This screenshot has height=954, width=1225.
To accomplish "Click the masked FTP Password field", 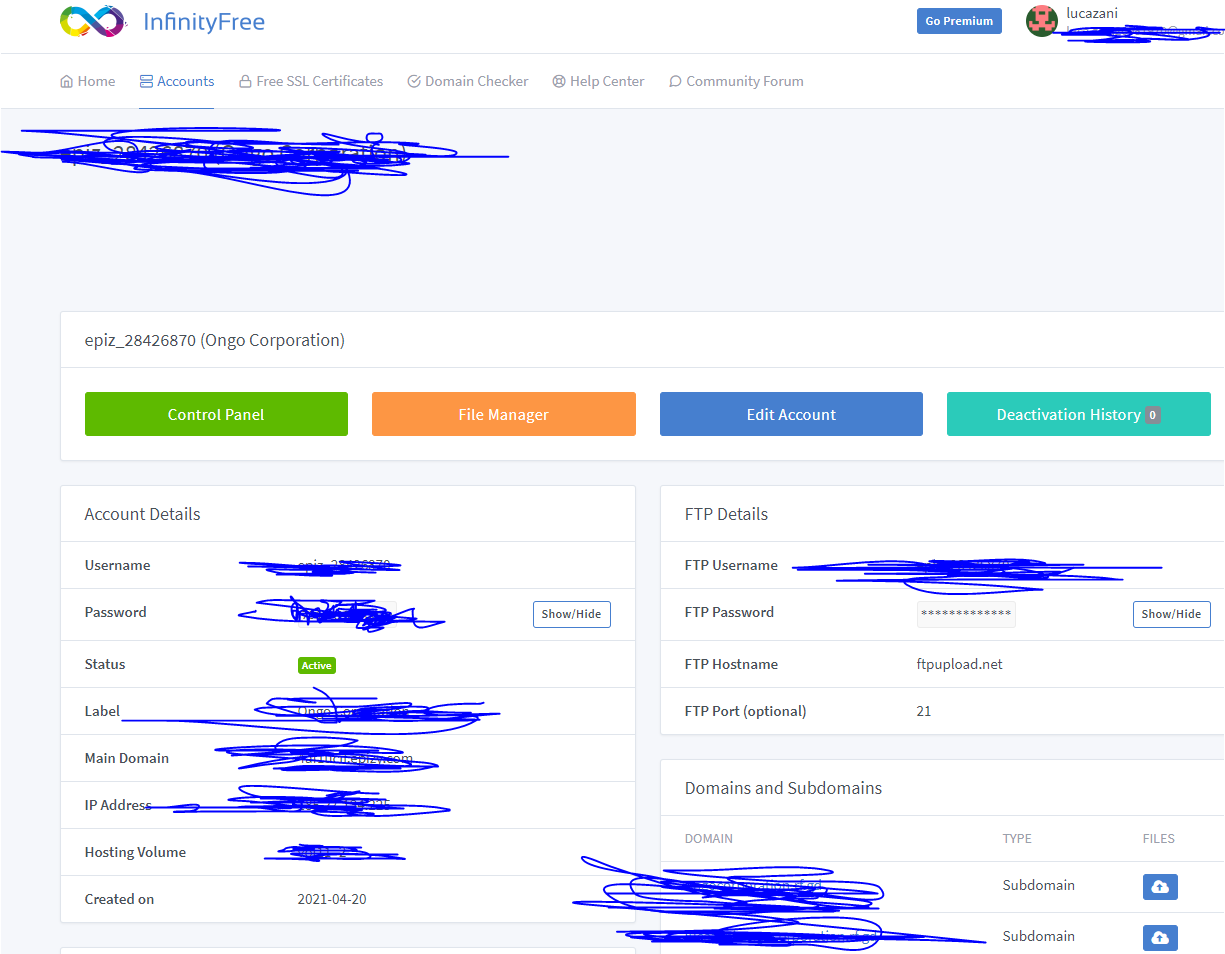I will click(x=966, y=614).
